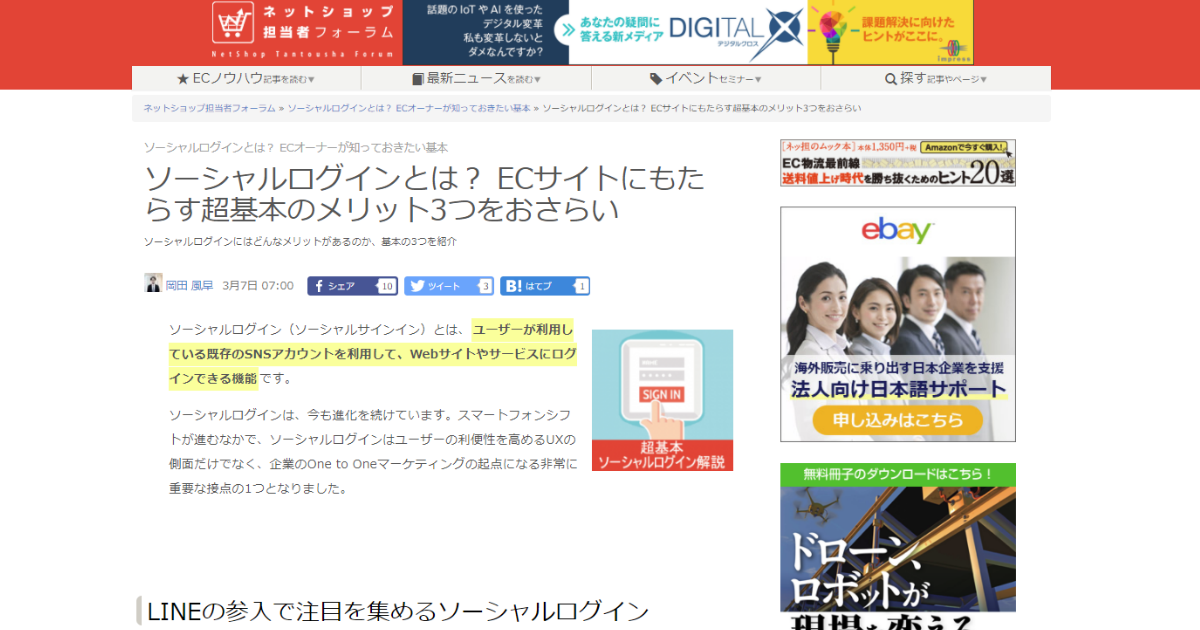
Task: Click the Facebook share count 10
Action: [x=387, y=286]
